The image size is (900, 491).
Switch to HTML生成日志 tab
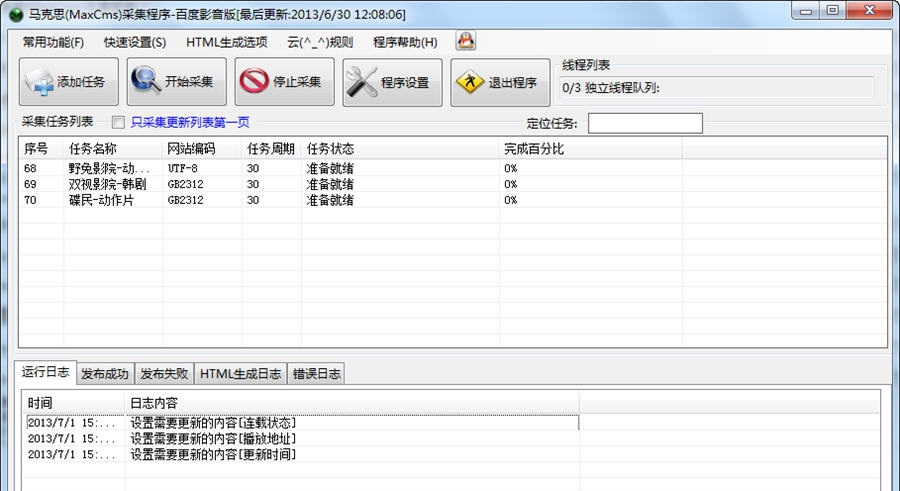[x=240, y=374]
